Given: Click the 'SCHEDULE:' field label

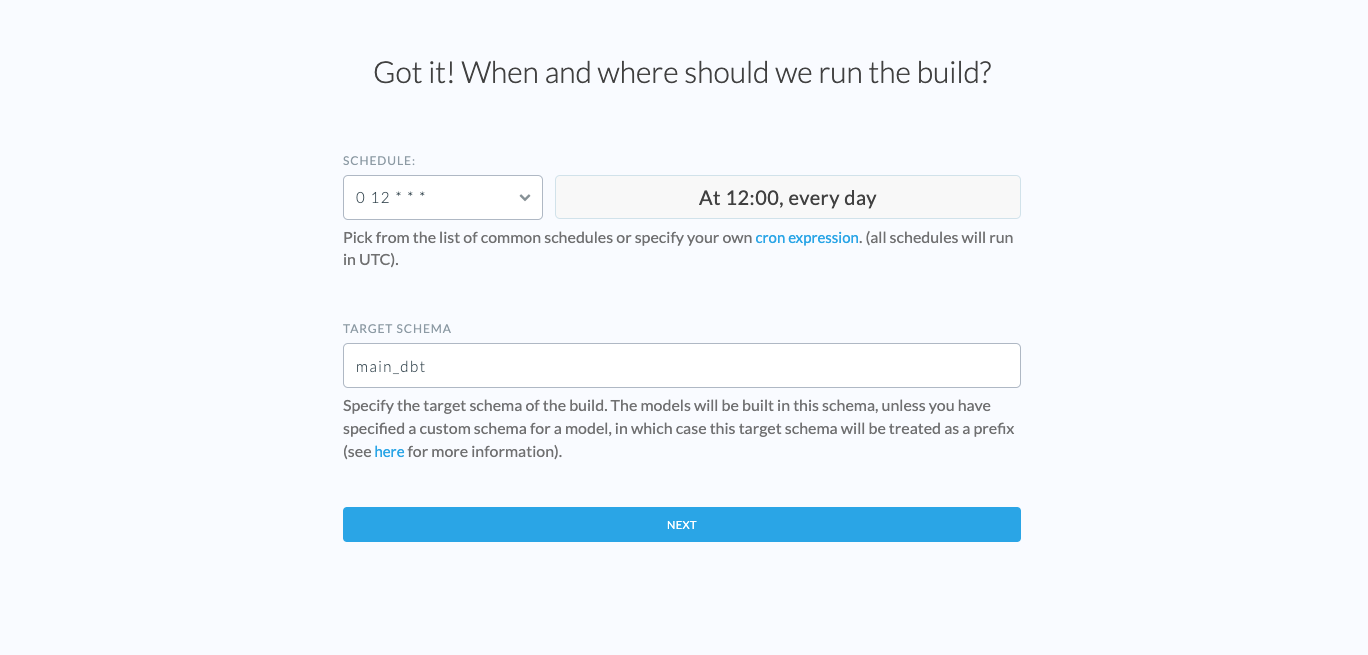Looking at the screenshot, I should coord(379,160).
